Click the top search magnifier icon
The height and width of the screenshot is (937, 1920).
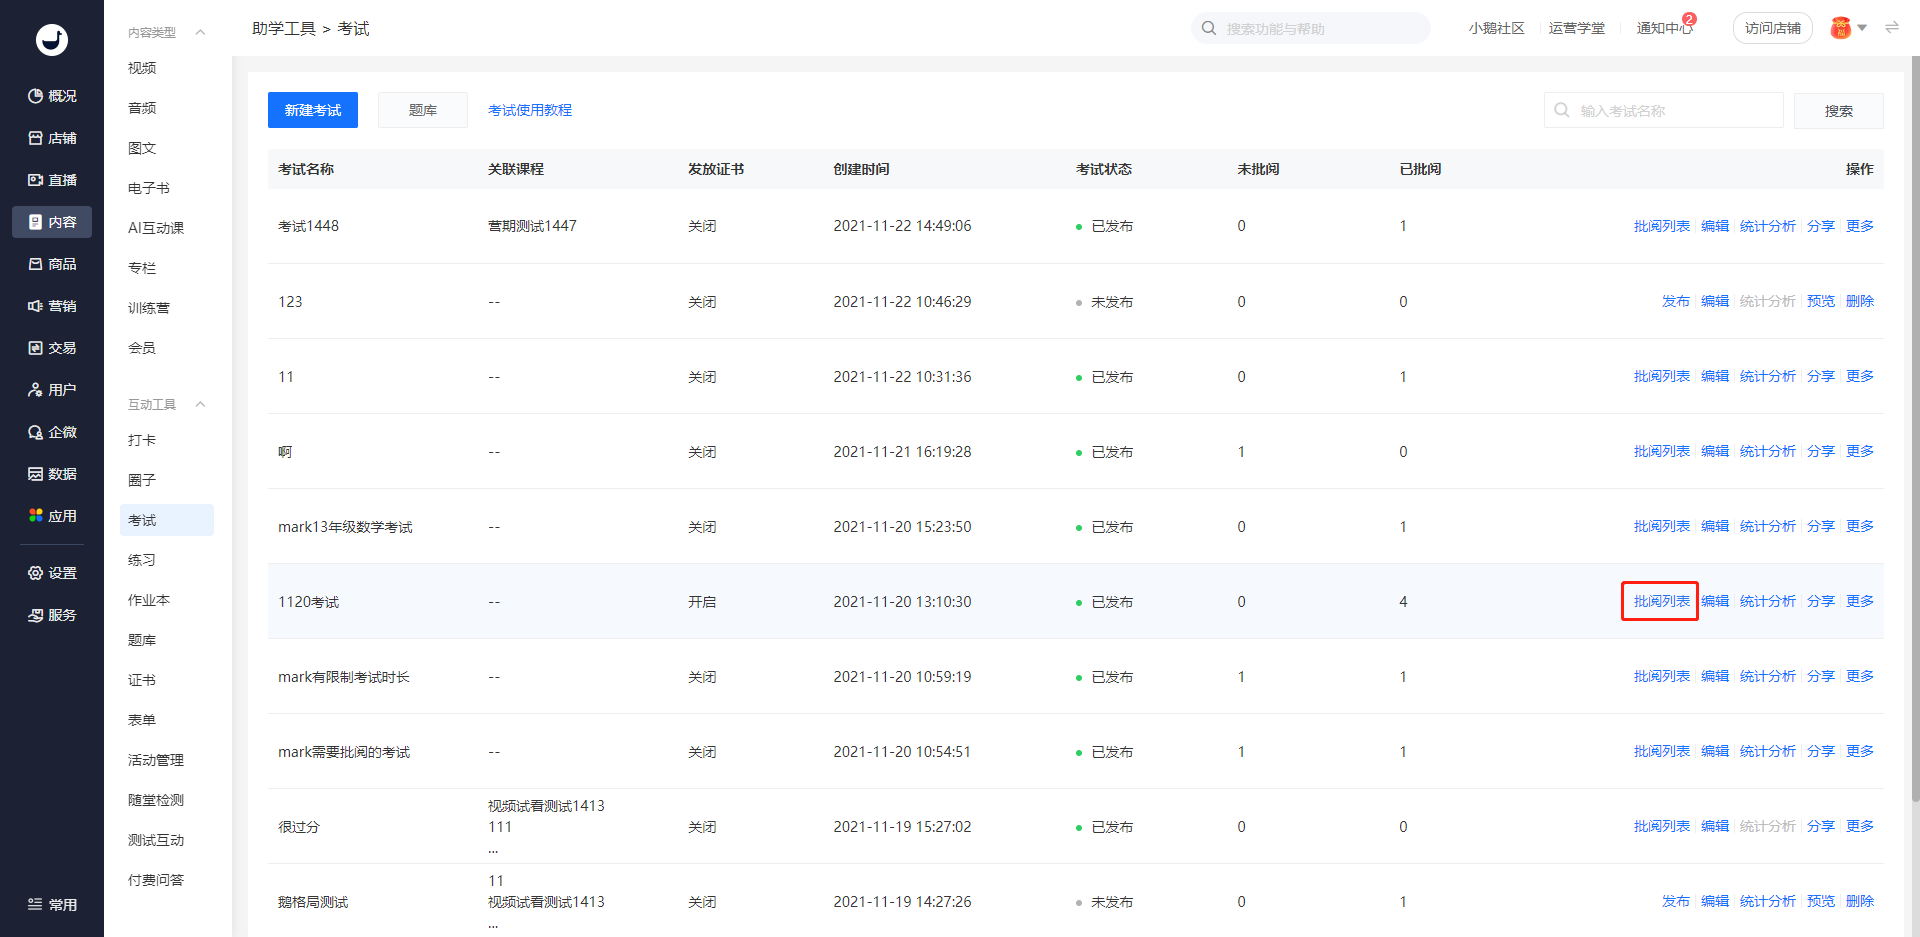[1209, 28]
